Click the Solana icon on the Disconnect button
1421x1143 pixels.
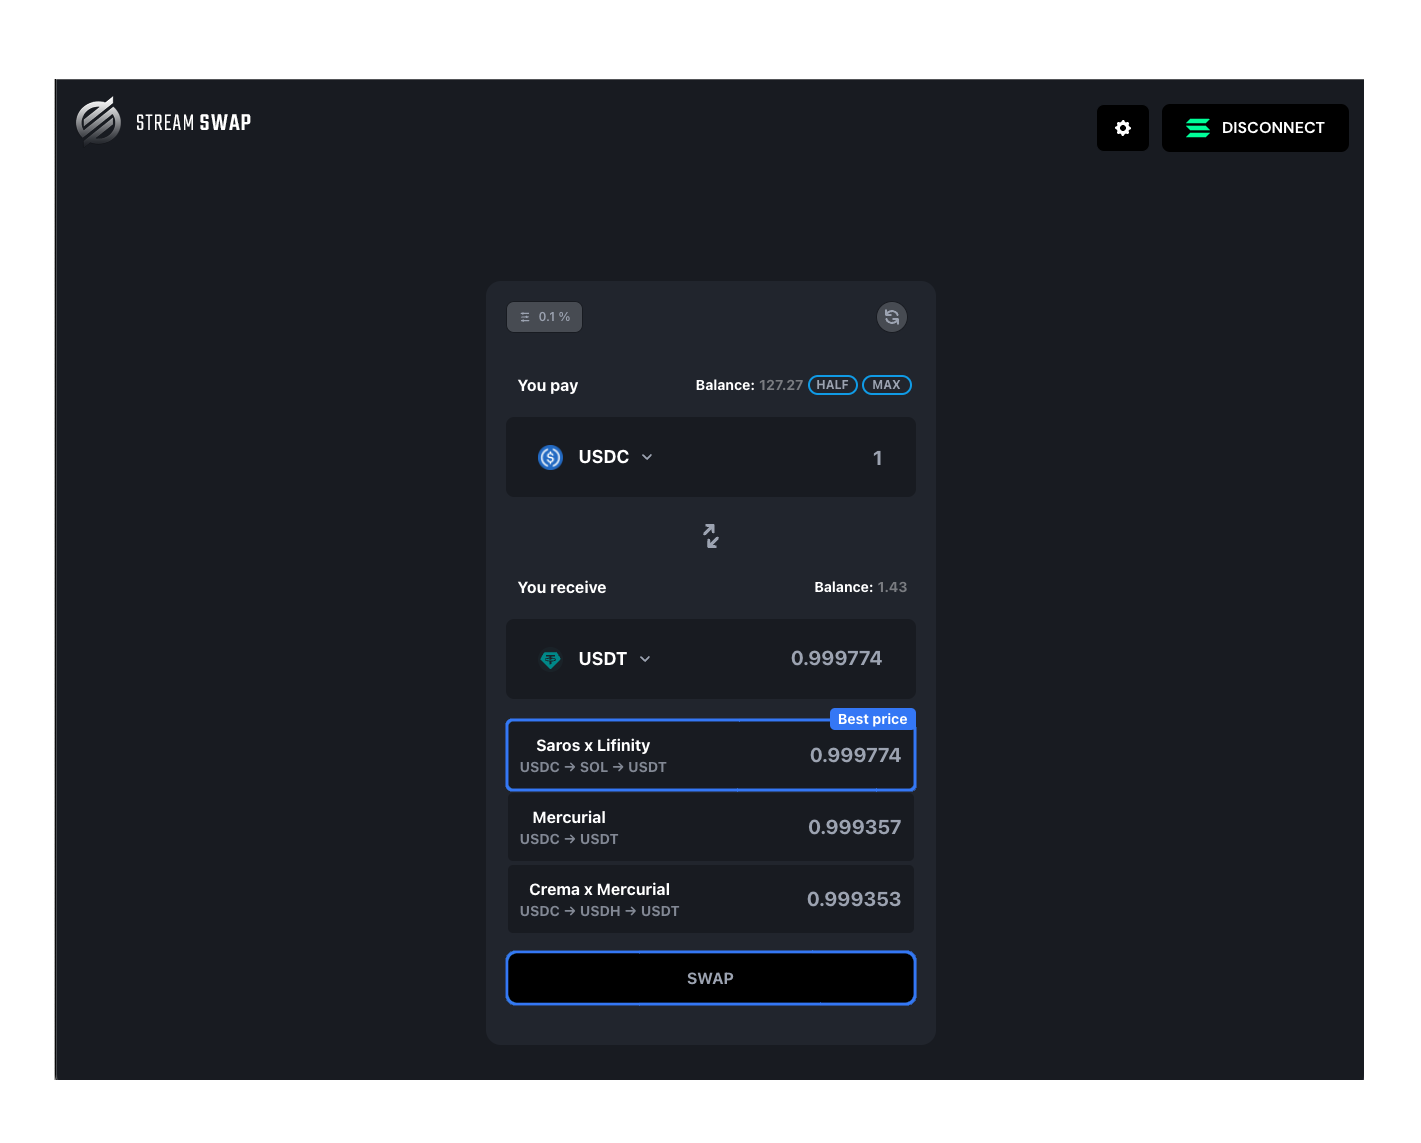(1197, 127)
